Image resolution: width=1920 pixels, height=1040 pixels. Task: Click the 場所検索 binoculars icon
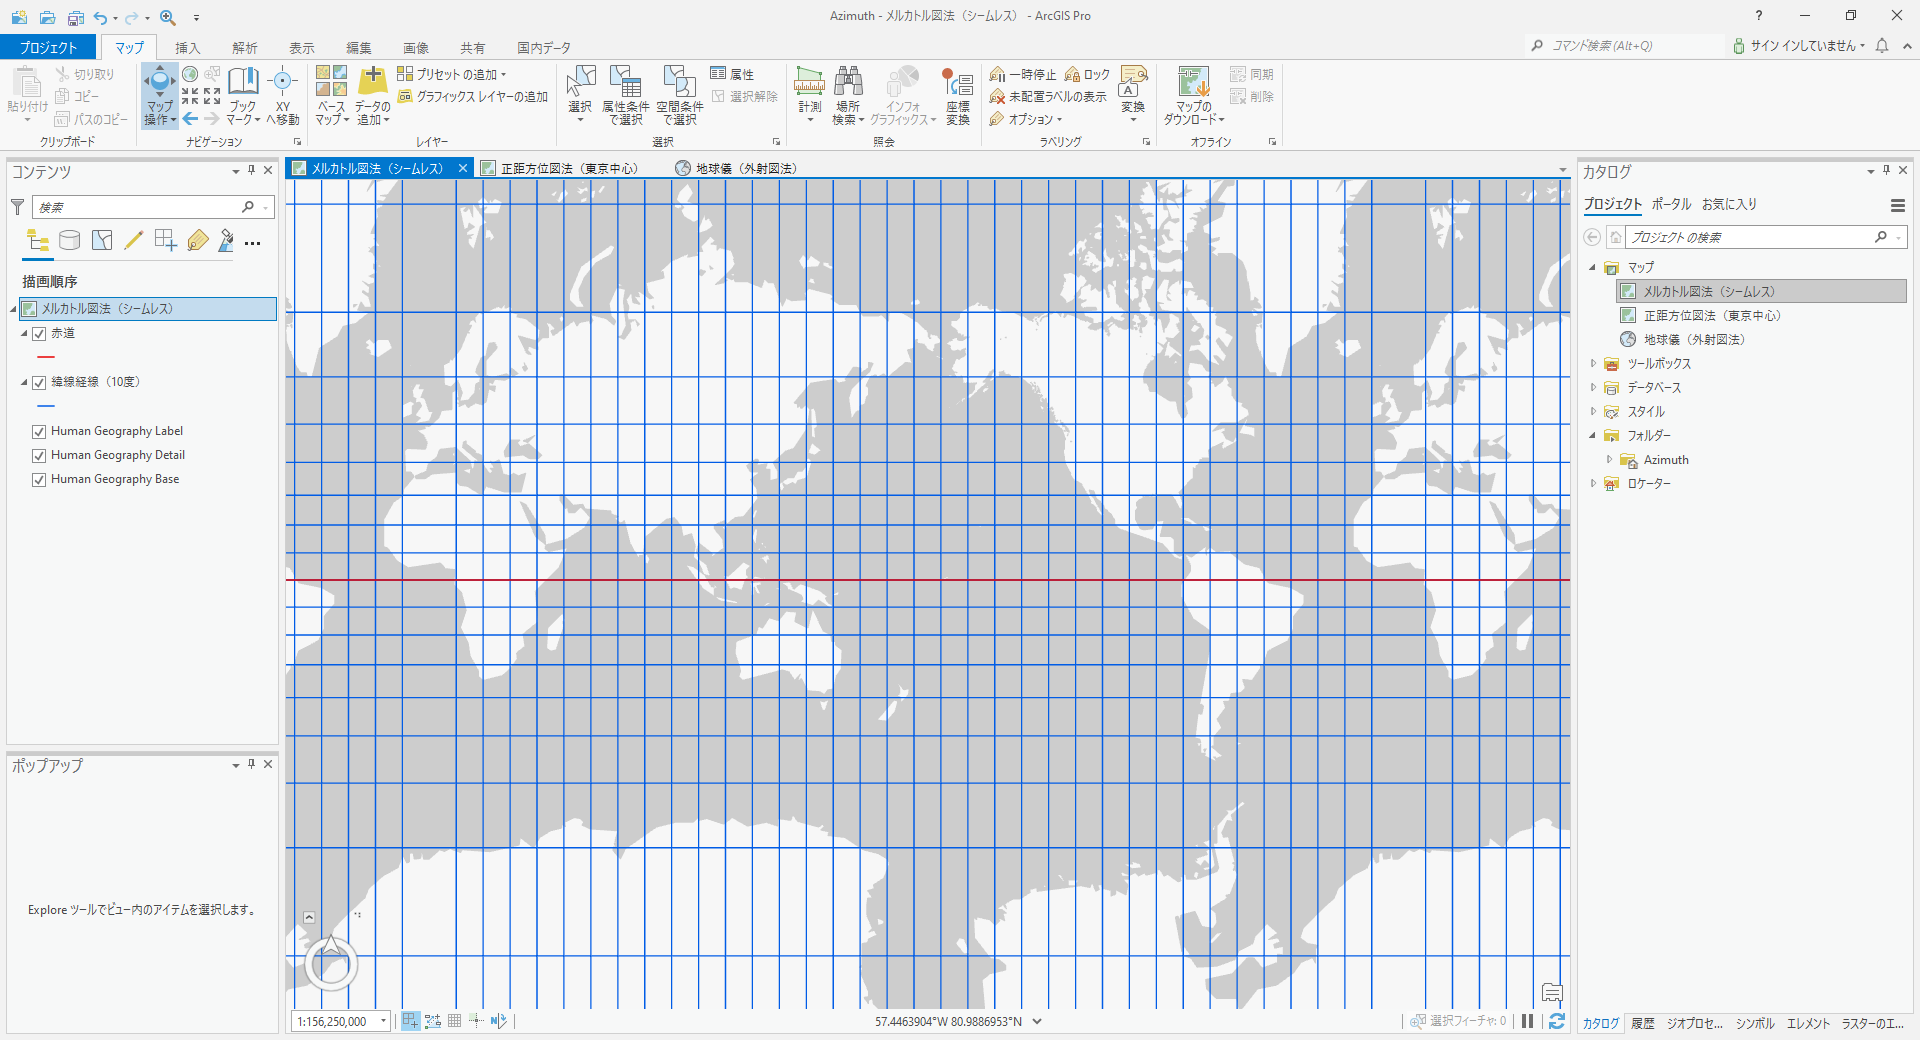tap(848, 82)
